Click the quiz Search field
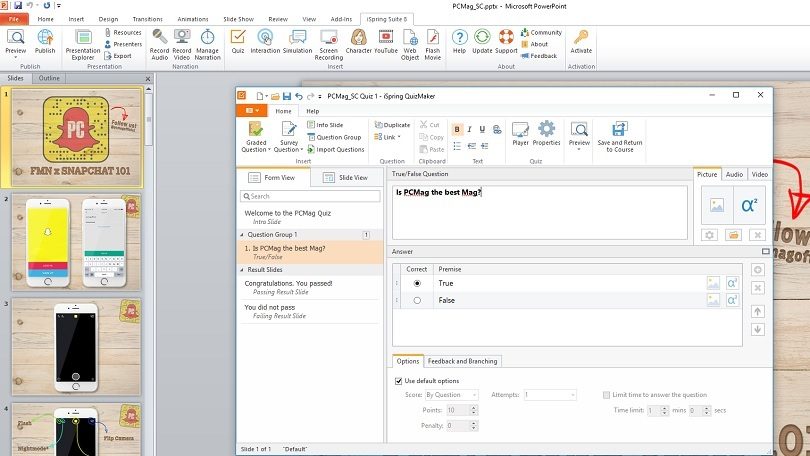Image resolution: width=810 pixels, height=456 pixels. [x=310, y=196]
